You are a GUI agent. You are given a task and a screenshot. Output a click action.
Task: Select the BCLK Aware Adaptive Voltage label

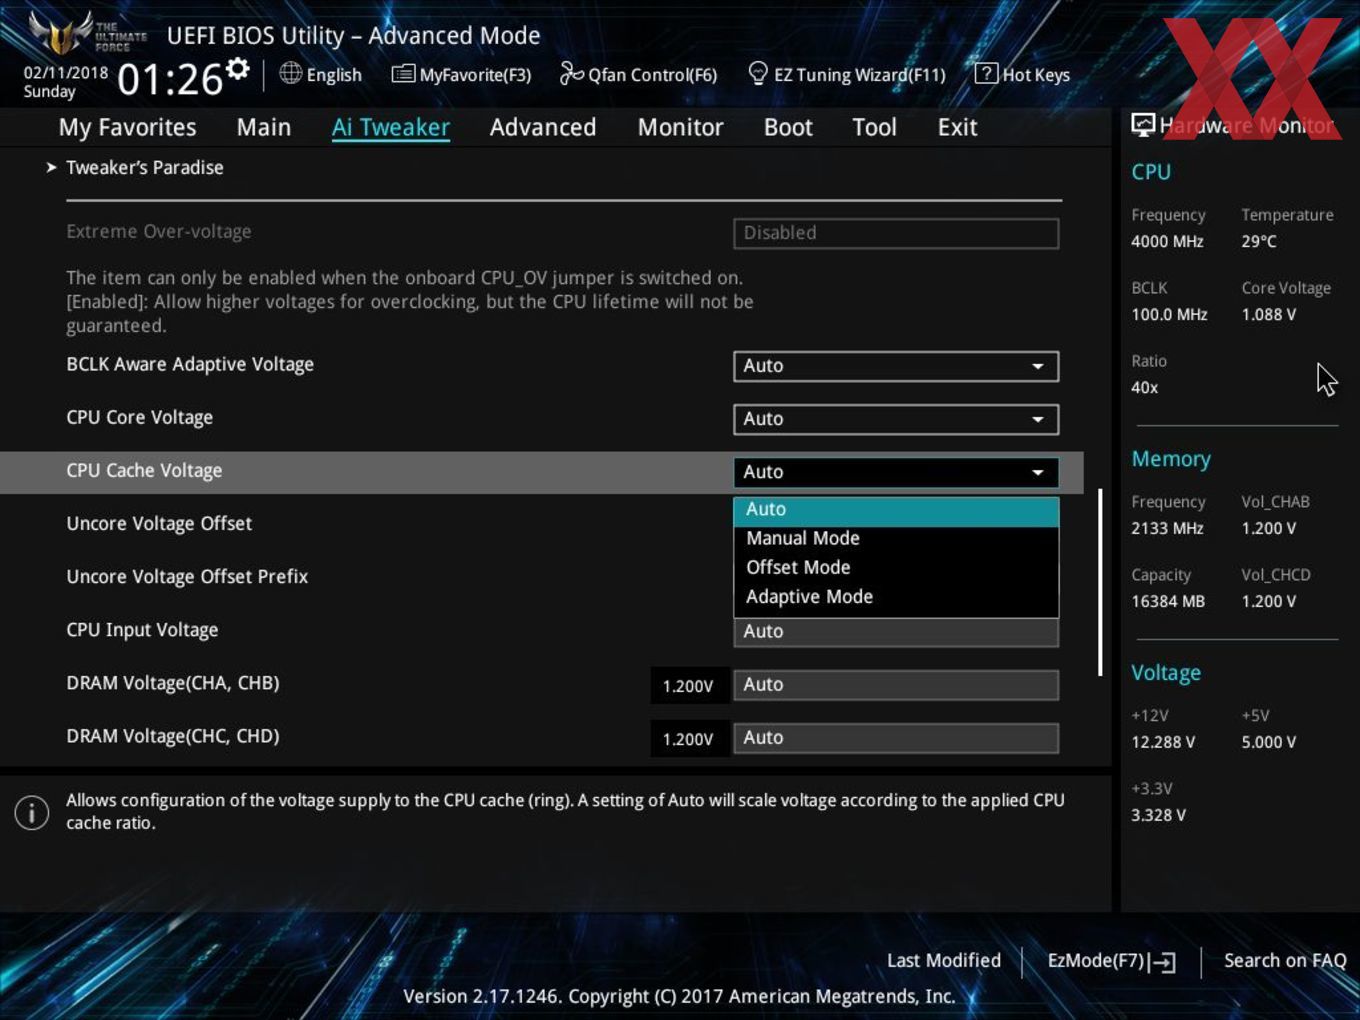coord(190,365)
